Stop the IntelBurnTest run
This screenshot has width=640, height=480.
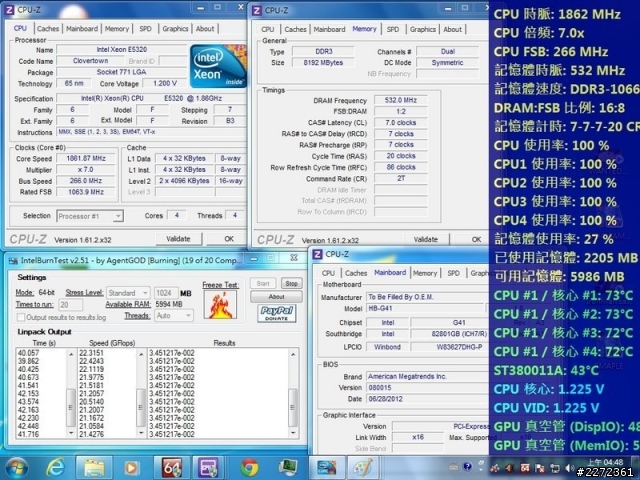(x=291, y=283)
